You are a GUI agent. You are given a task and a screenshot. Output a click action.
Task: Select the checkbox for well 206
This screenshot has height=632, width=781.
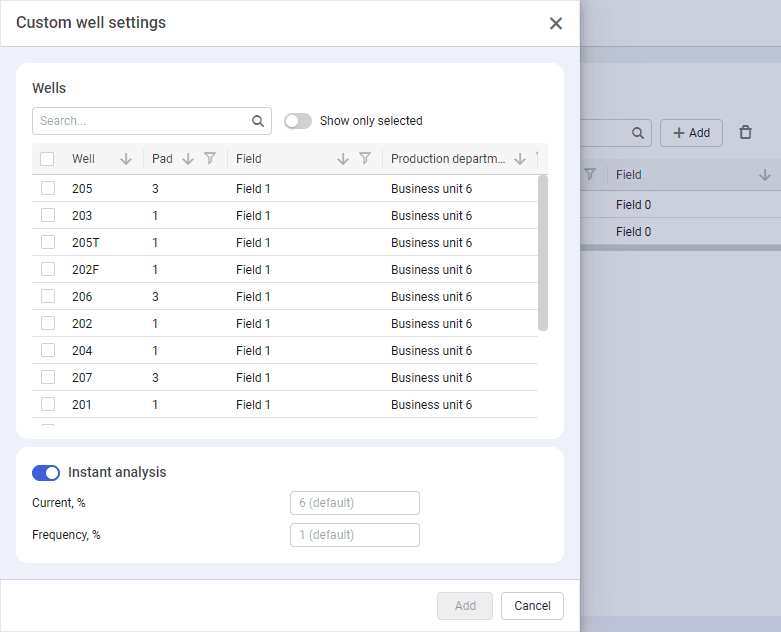click(x=48, y=296)
